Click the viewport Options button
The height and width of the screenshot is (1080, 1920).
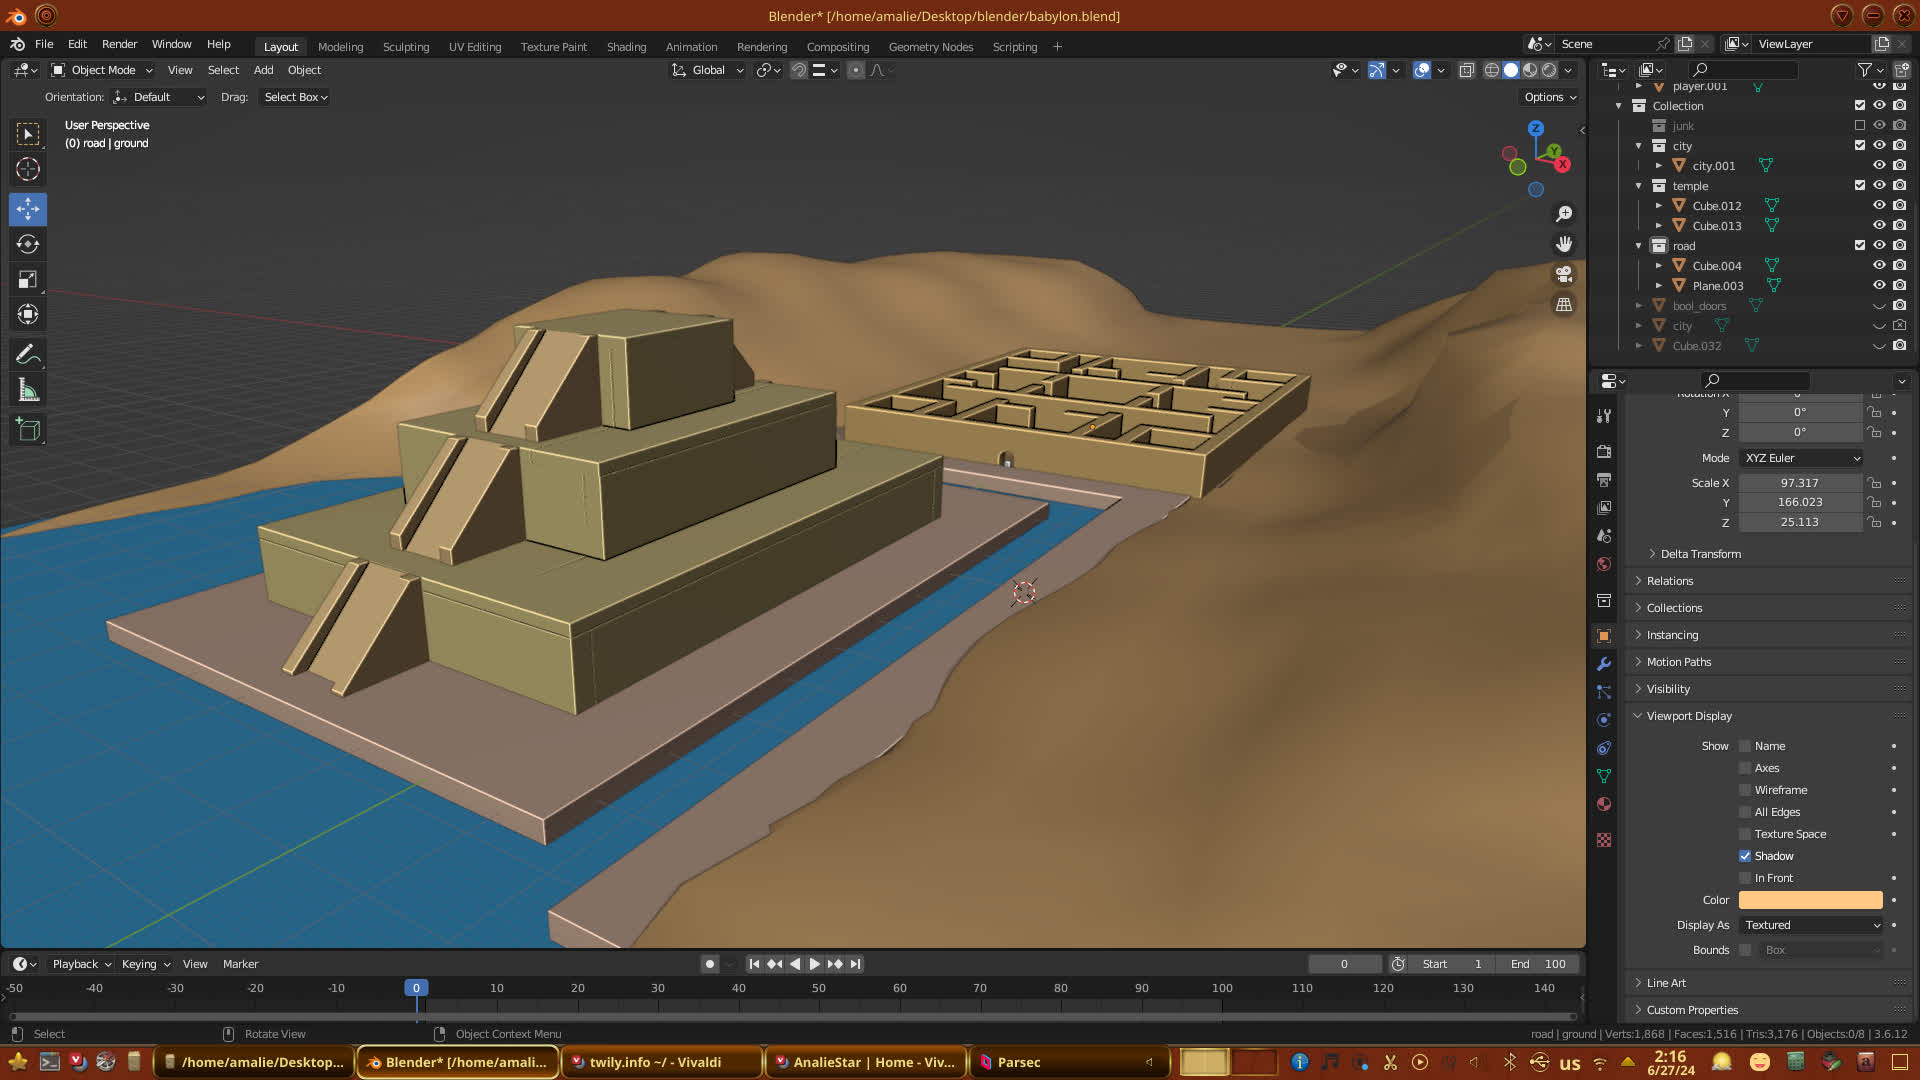coord(1549,97)
